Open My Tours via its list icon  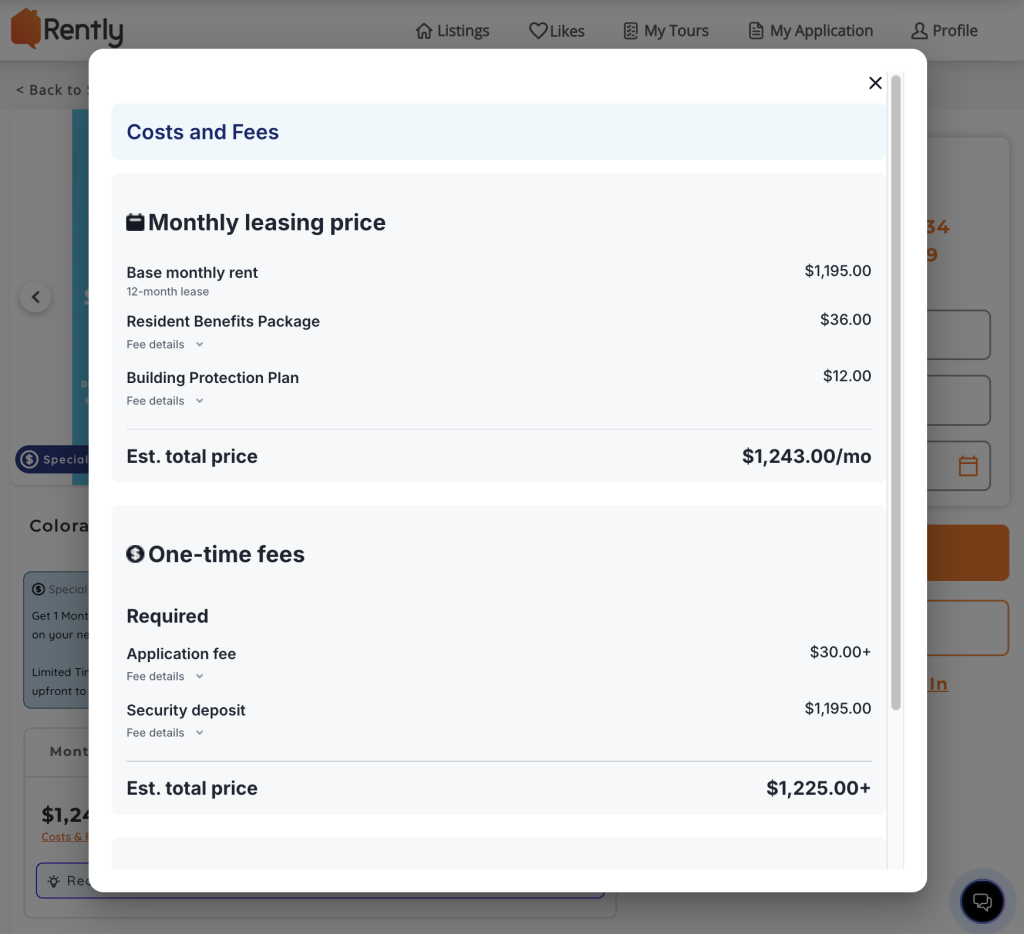tap(629, 31)
